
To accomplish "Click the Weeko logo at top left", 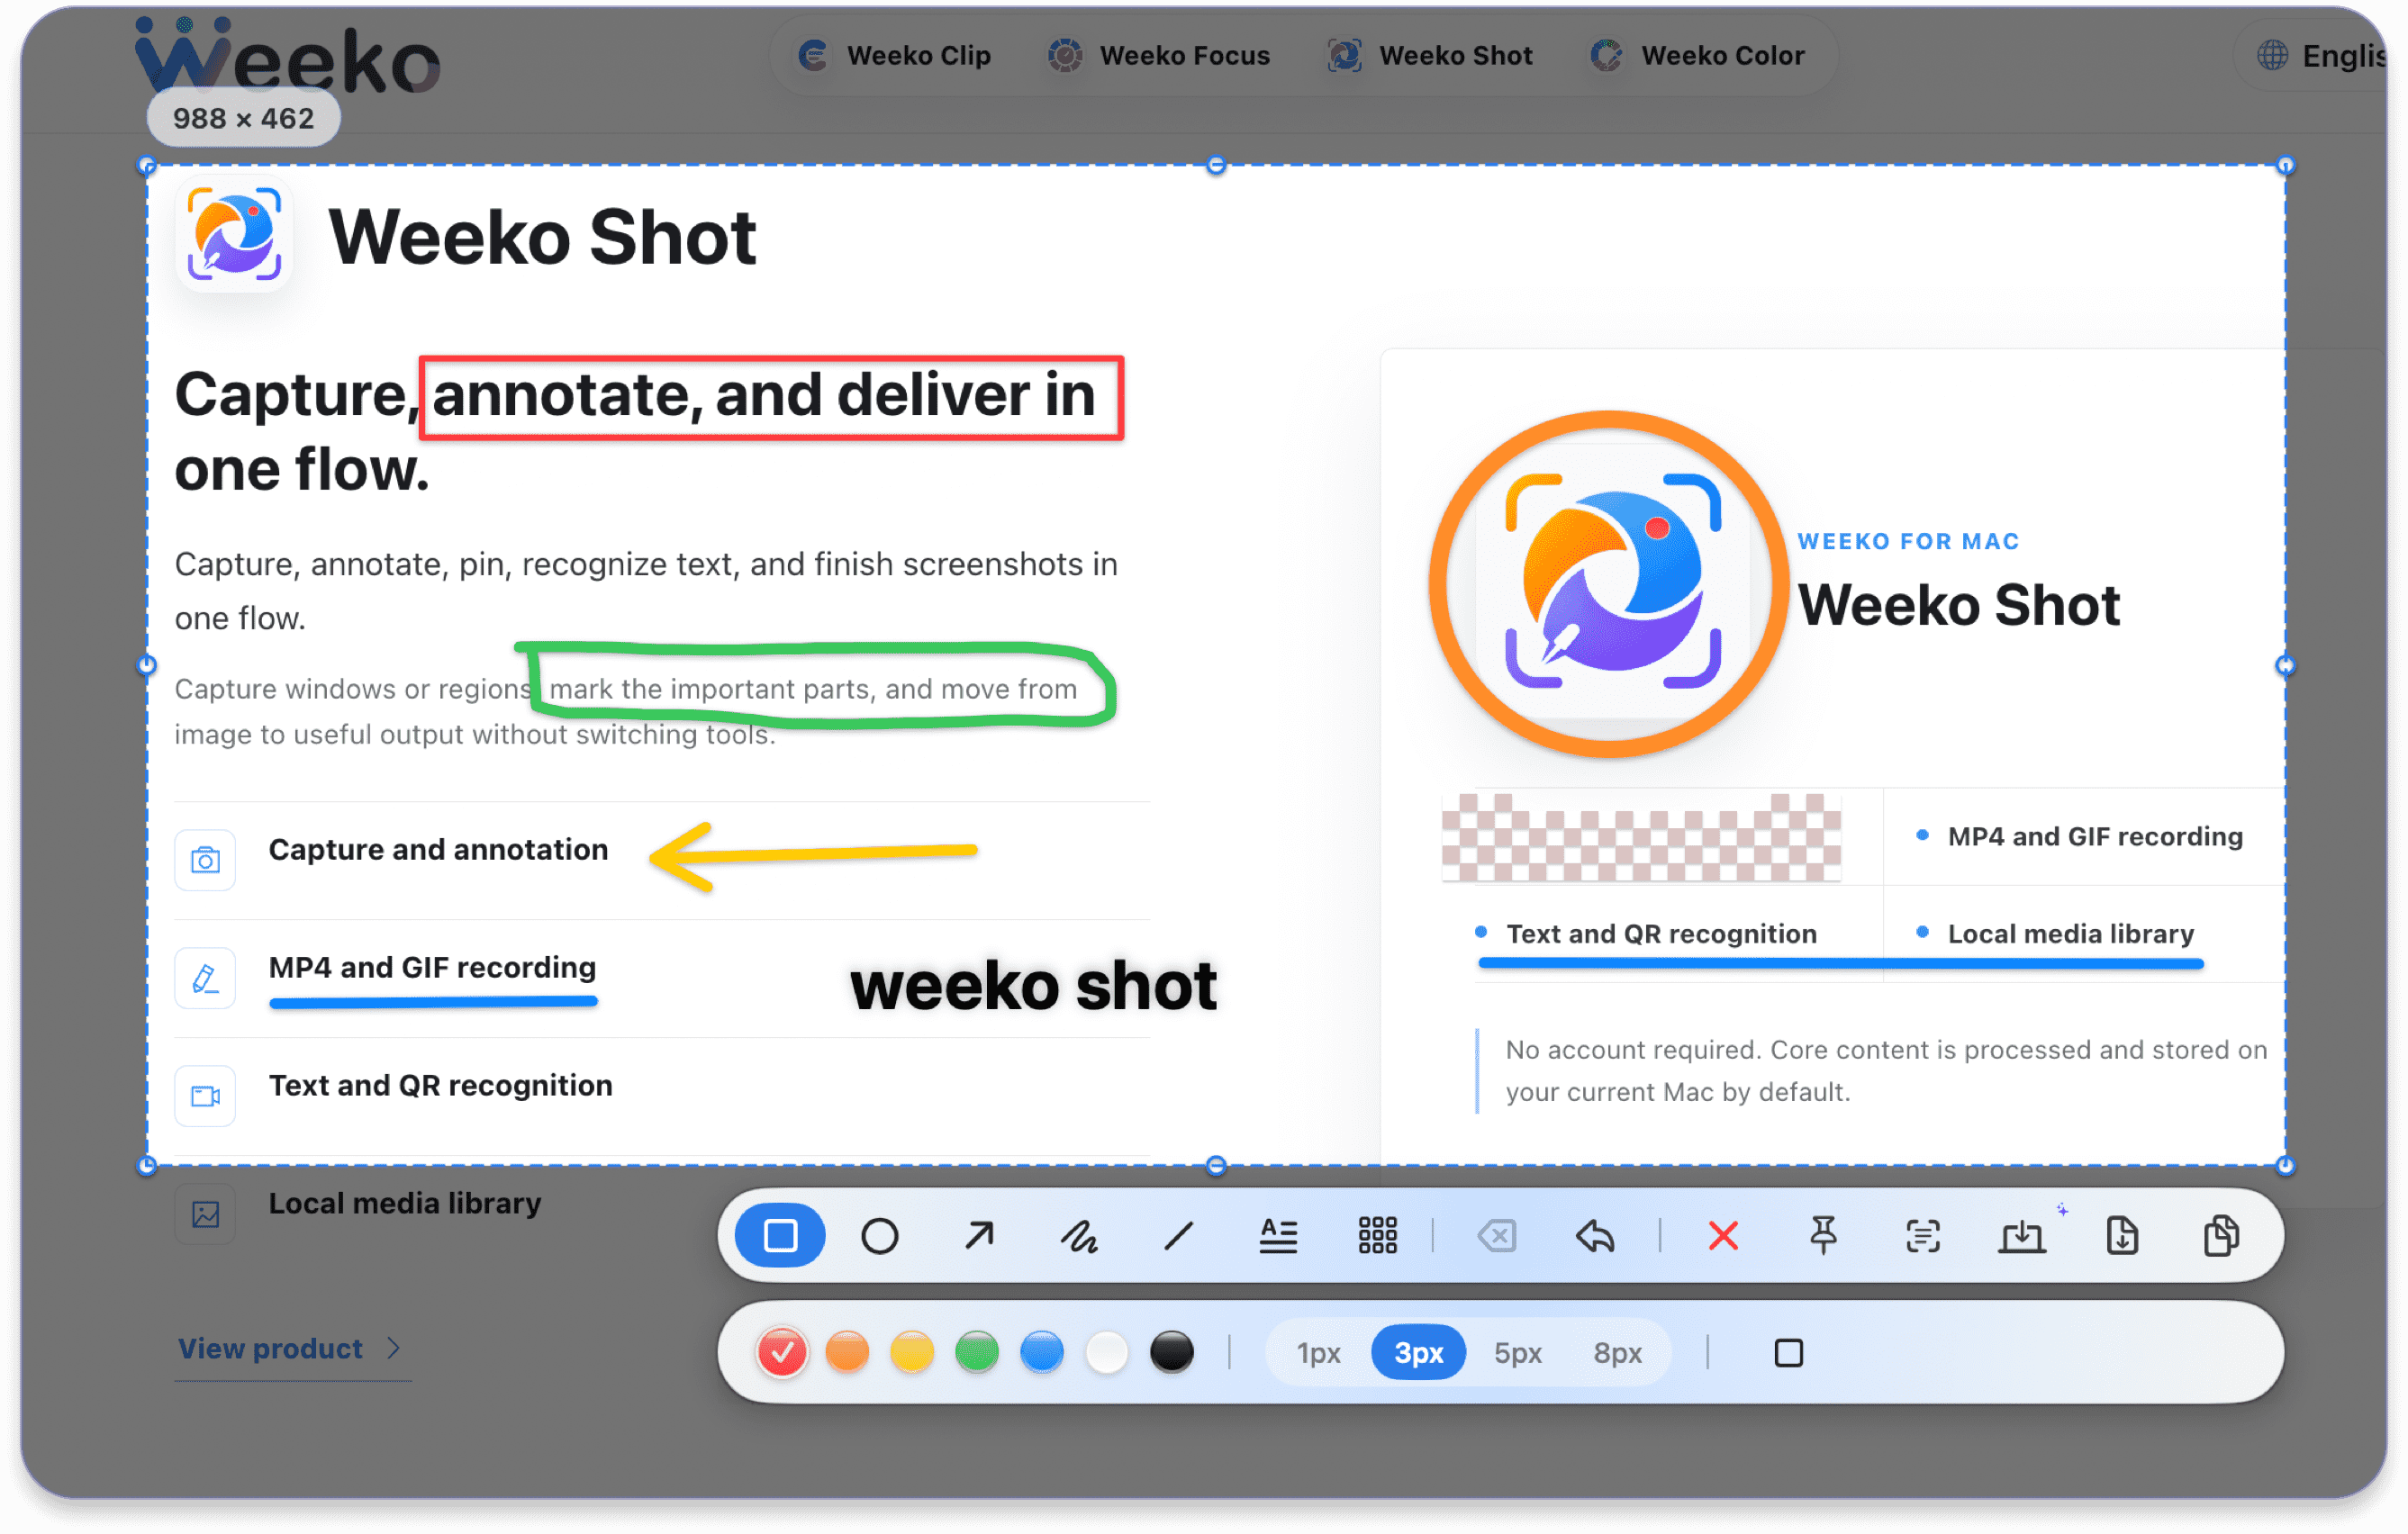I will pyautogui.click(x=287, y=58).
